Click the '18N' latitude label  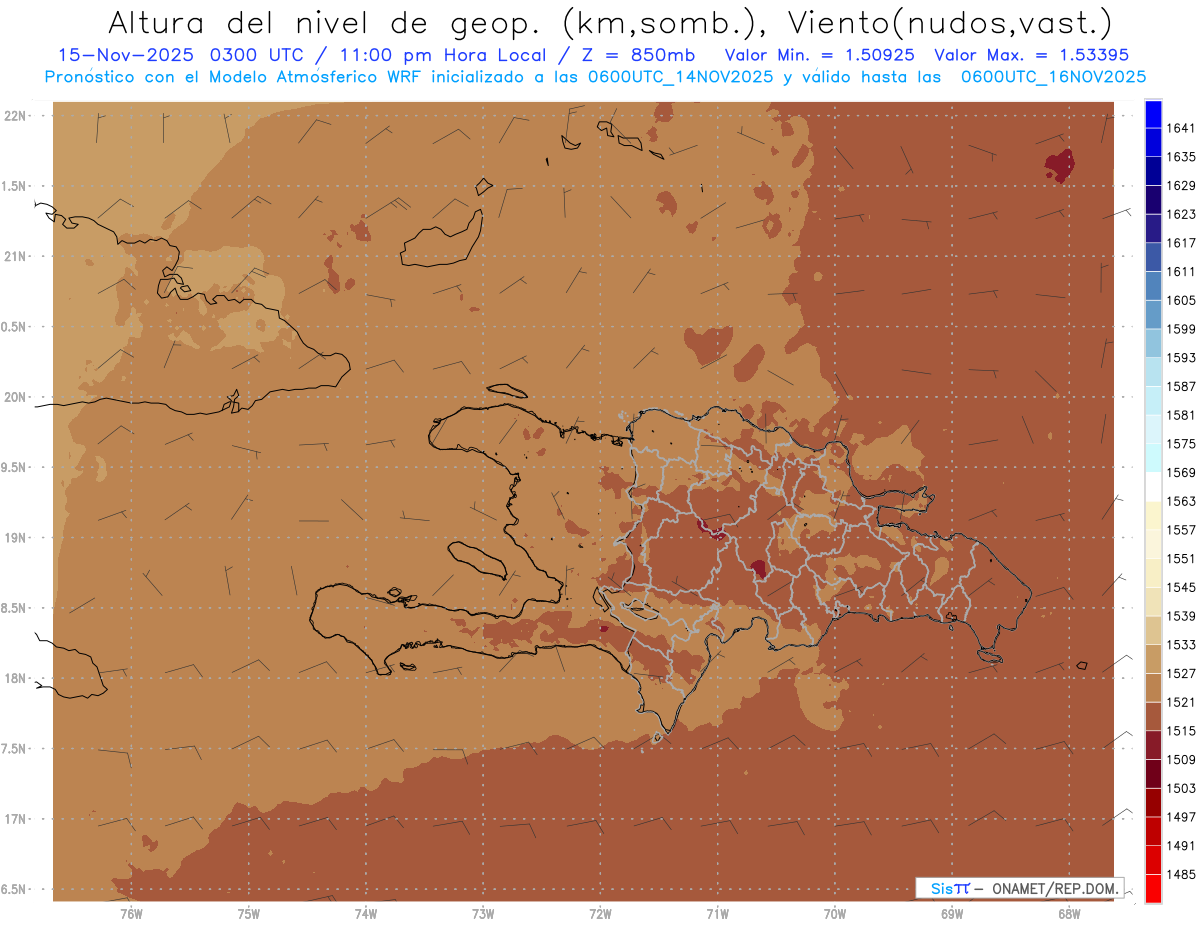coord(16,679)
